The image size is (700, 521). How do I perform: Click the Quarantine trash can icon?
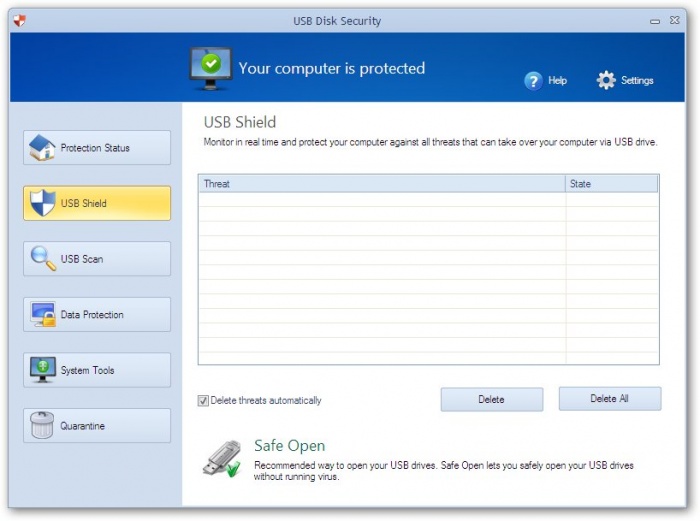[x=42, y=425]
